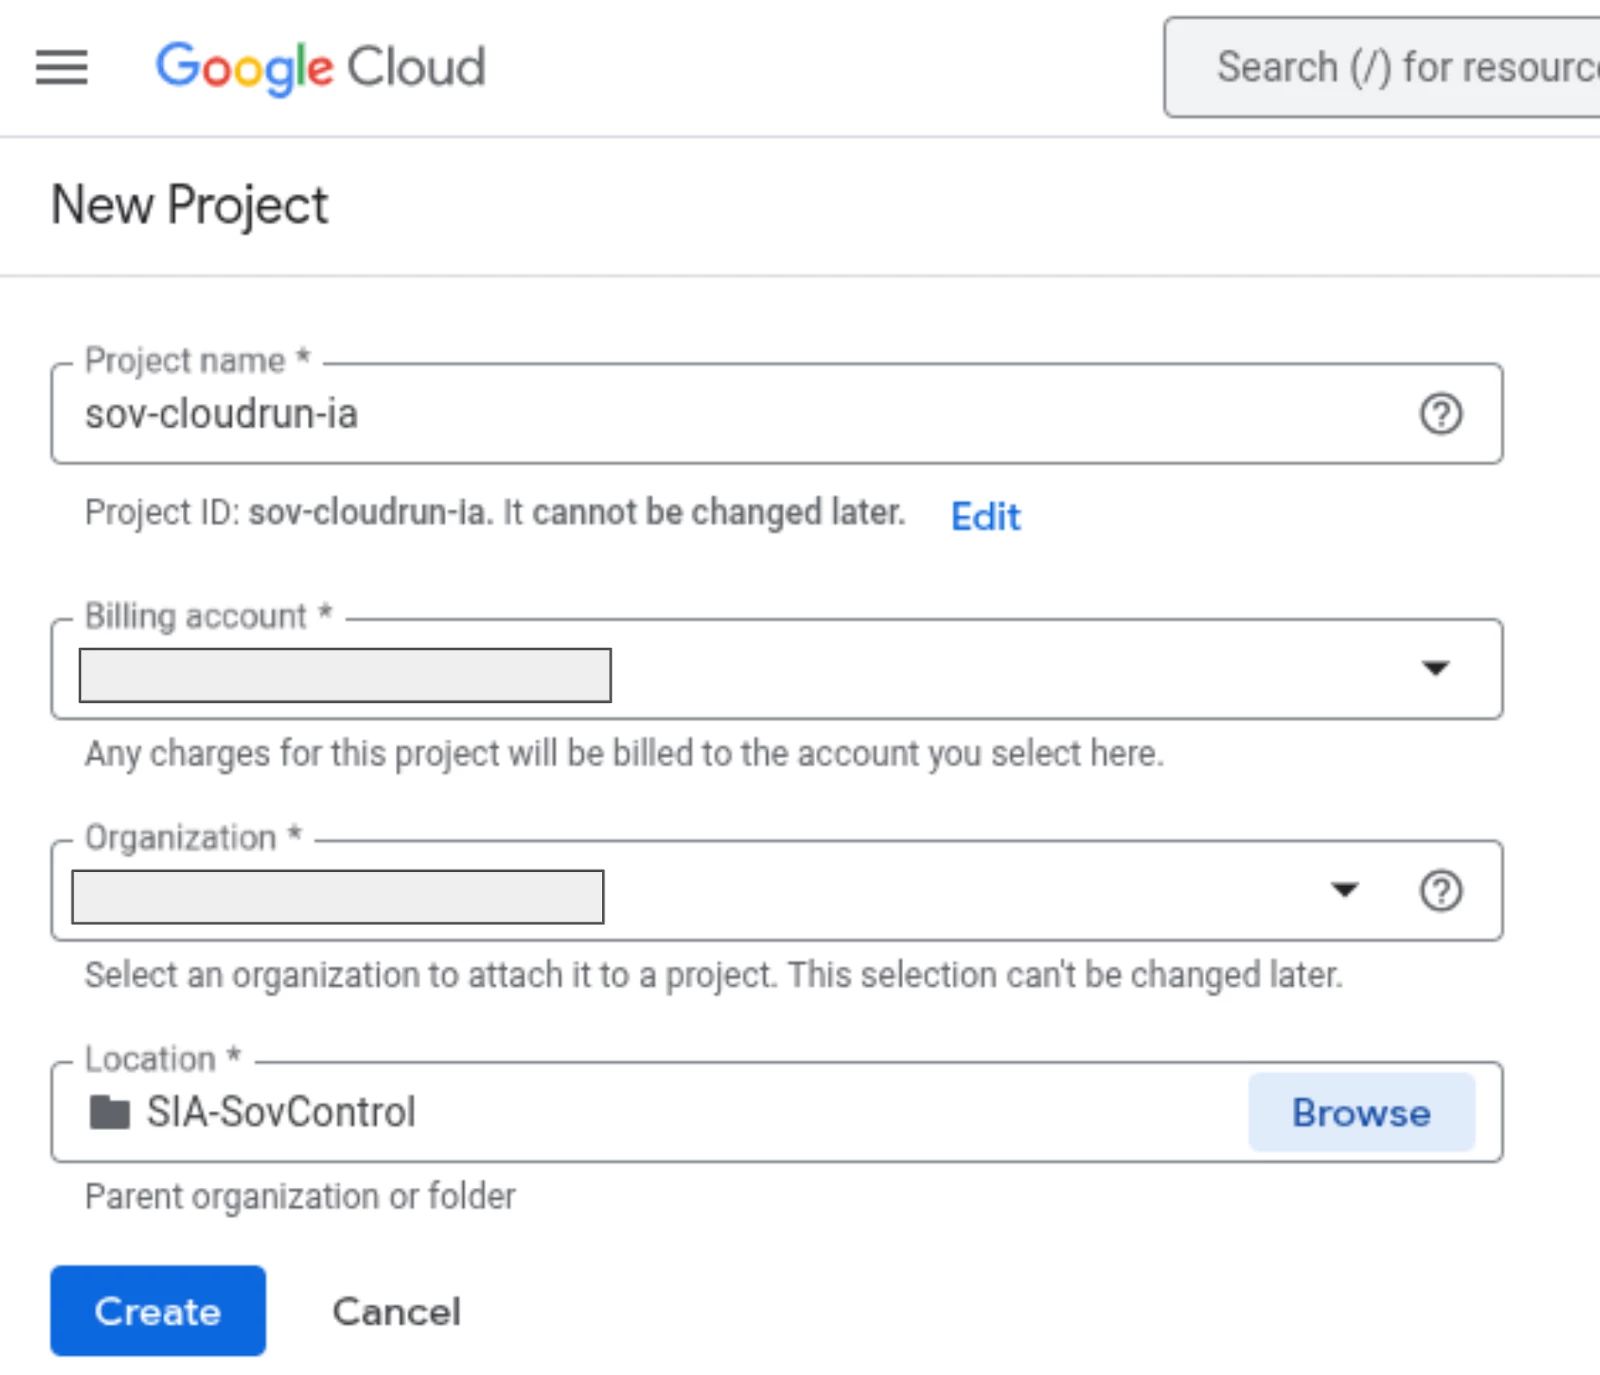This screenshot has width=1600, height=1375.
Task: Click the Google Cloud logo
Action: [x=320, y=67]
